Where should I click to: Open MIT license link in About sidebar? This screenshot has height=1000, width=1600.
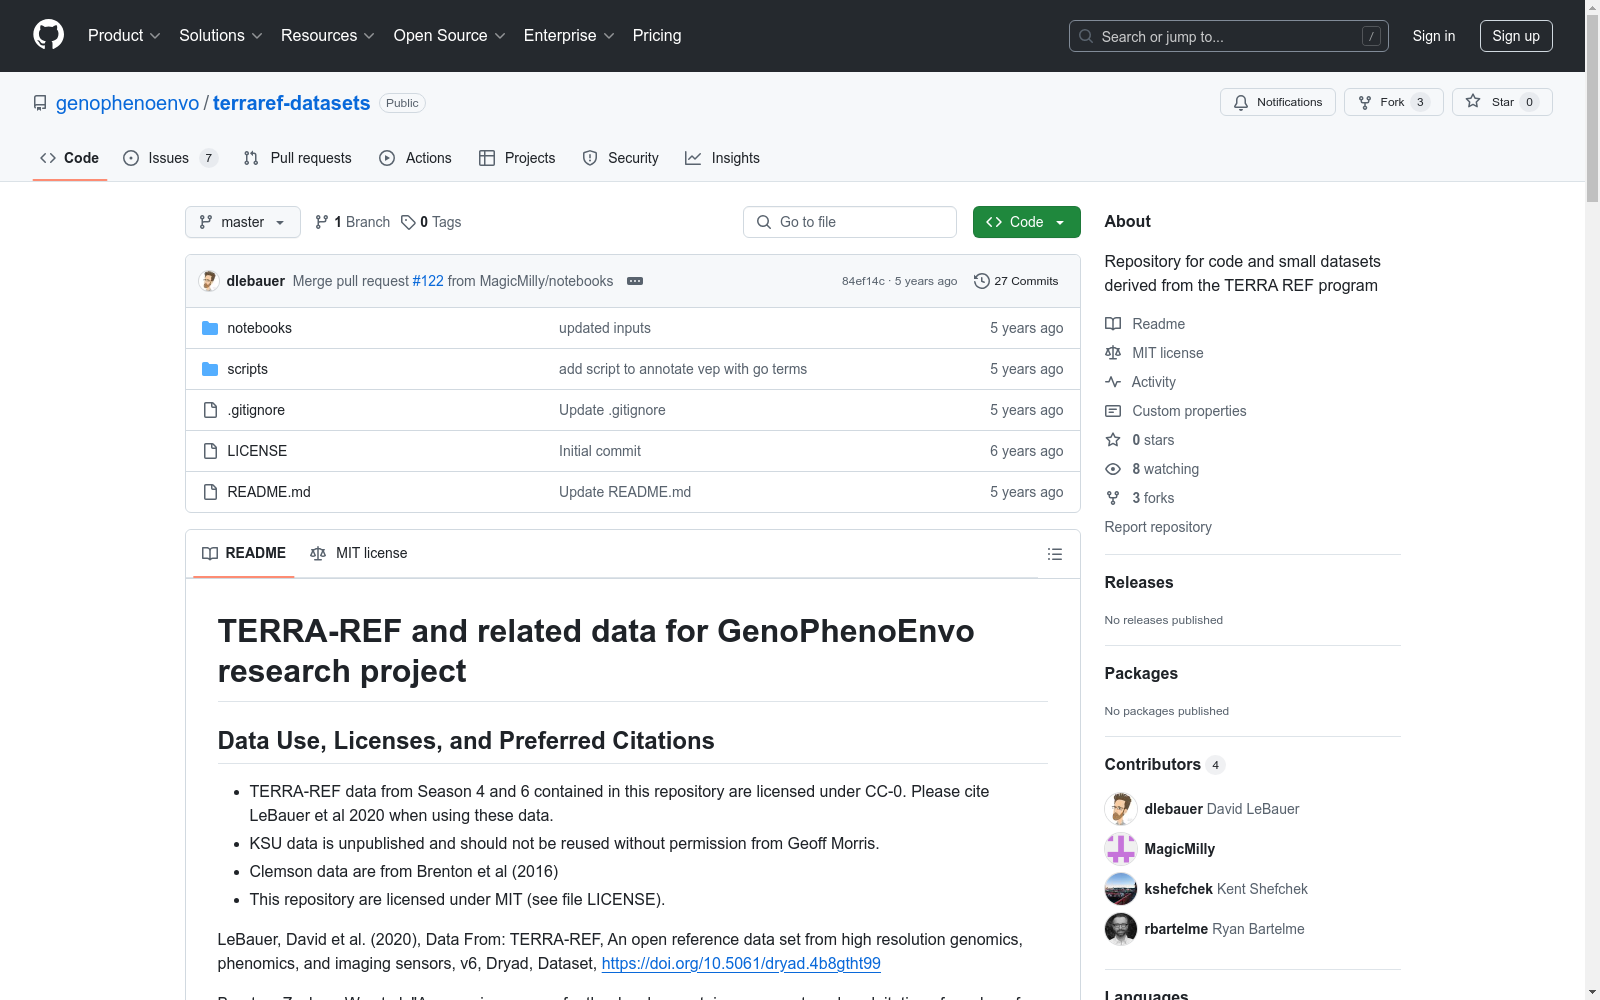pyautogui.click(x=1154, y=353)
